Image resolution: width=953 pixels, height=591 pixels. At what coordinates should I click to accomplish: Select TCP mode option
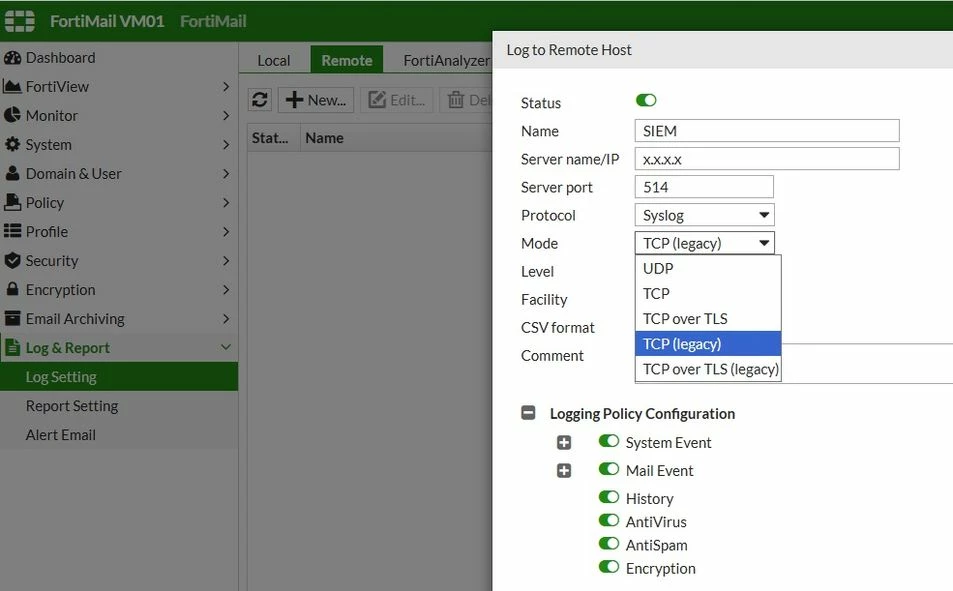[x=708, y=294]
